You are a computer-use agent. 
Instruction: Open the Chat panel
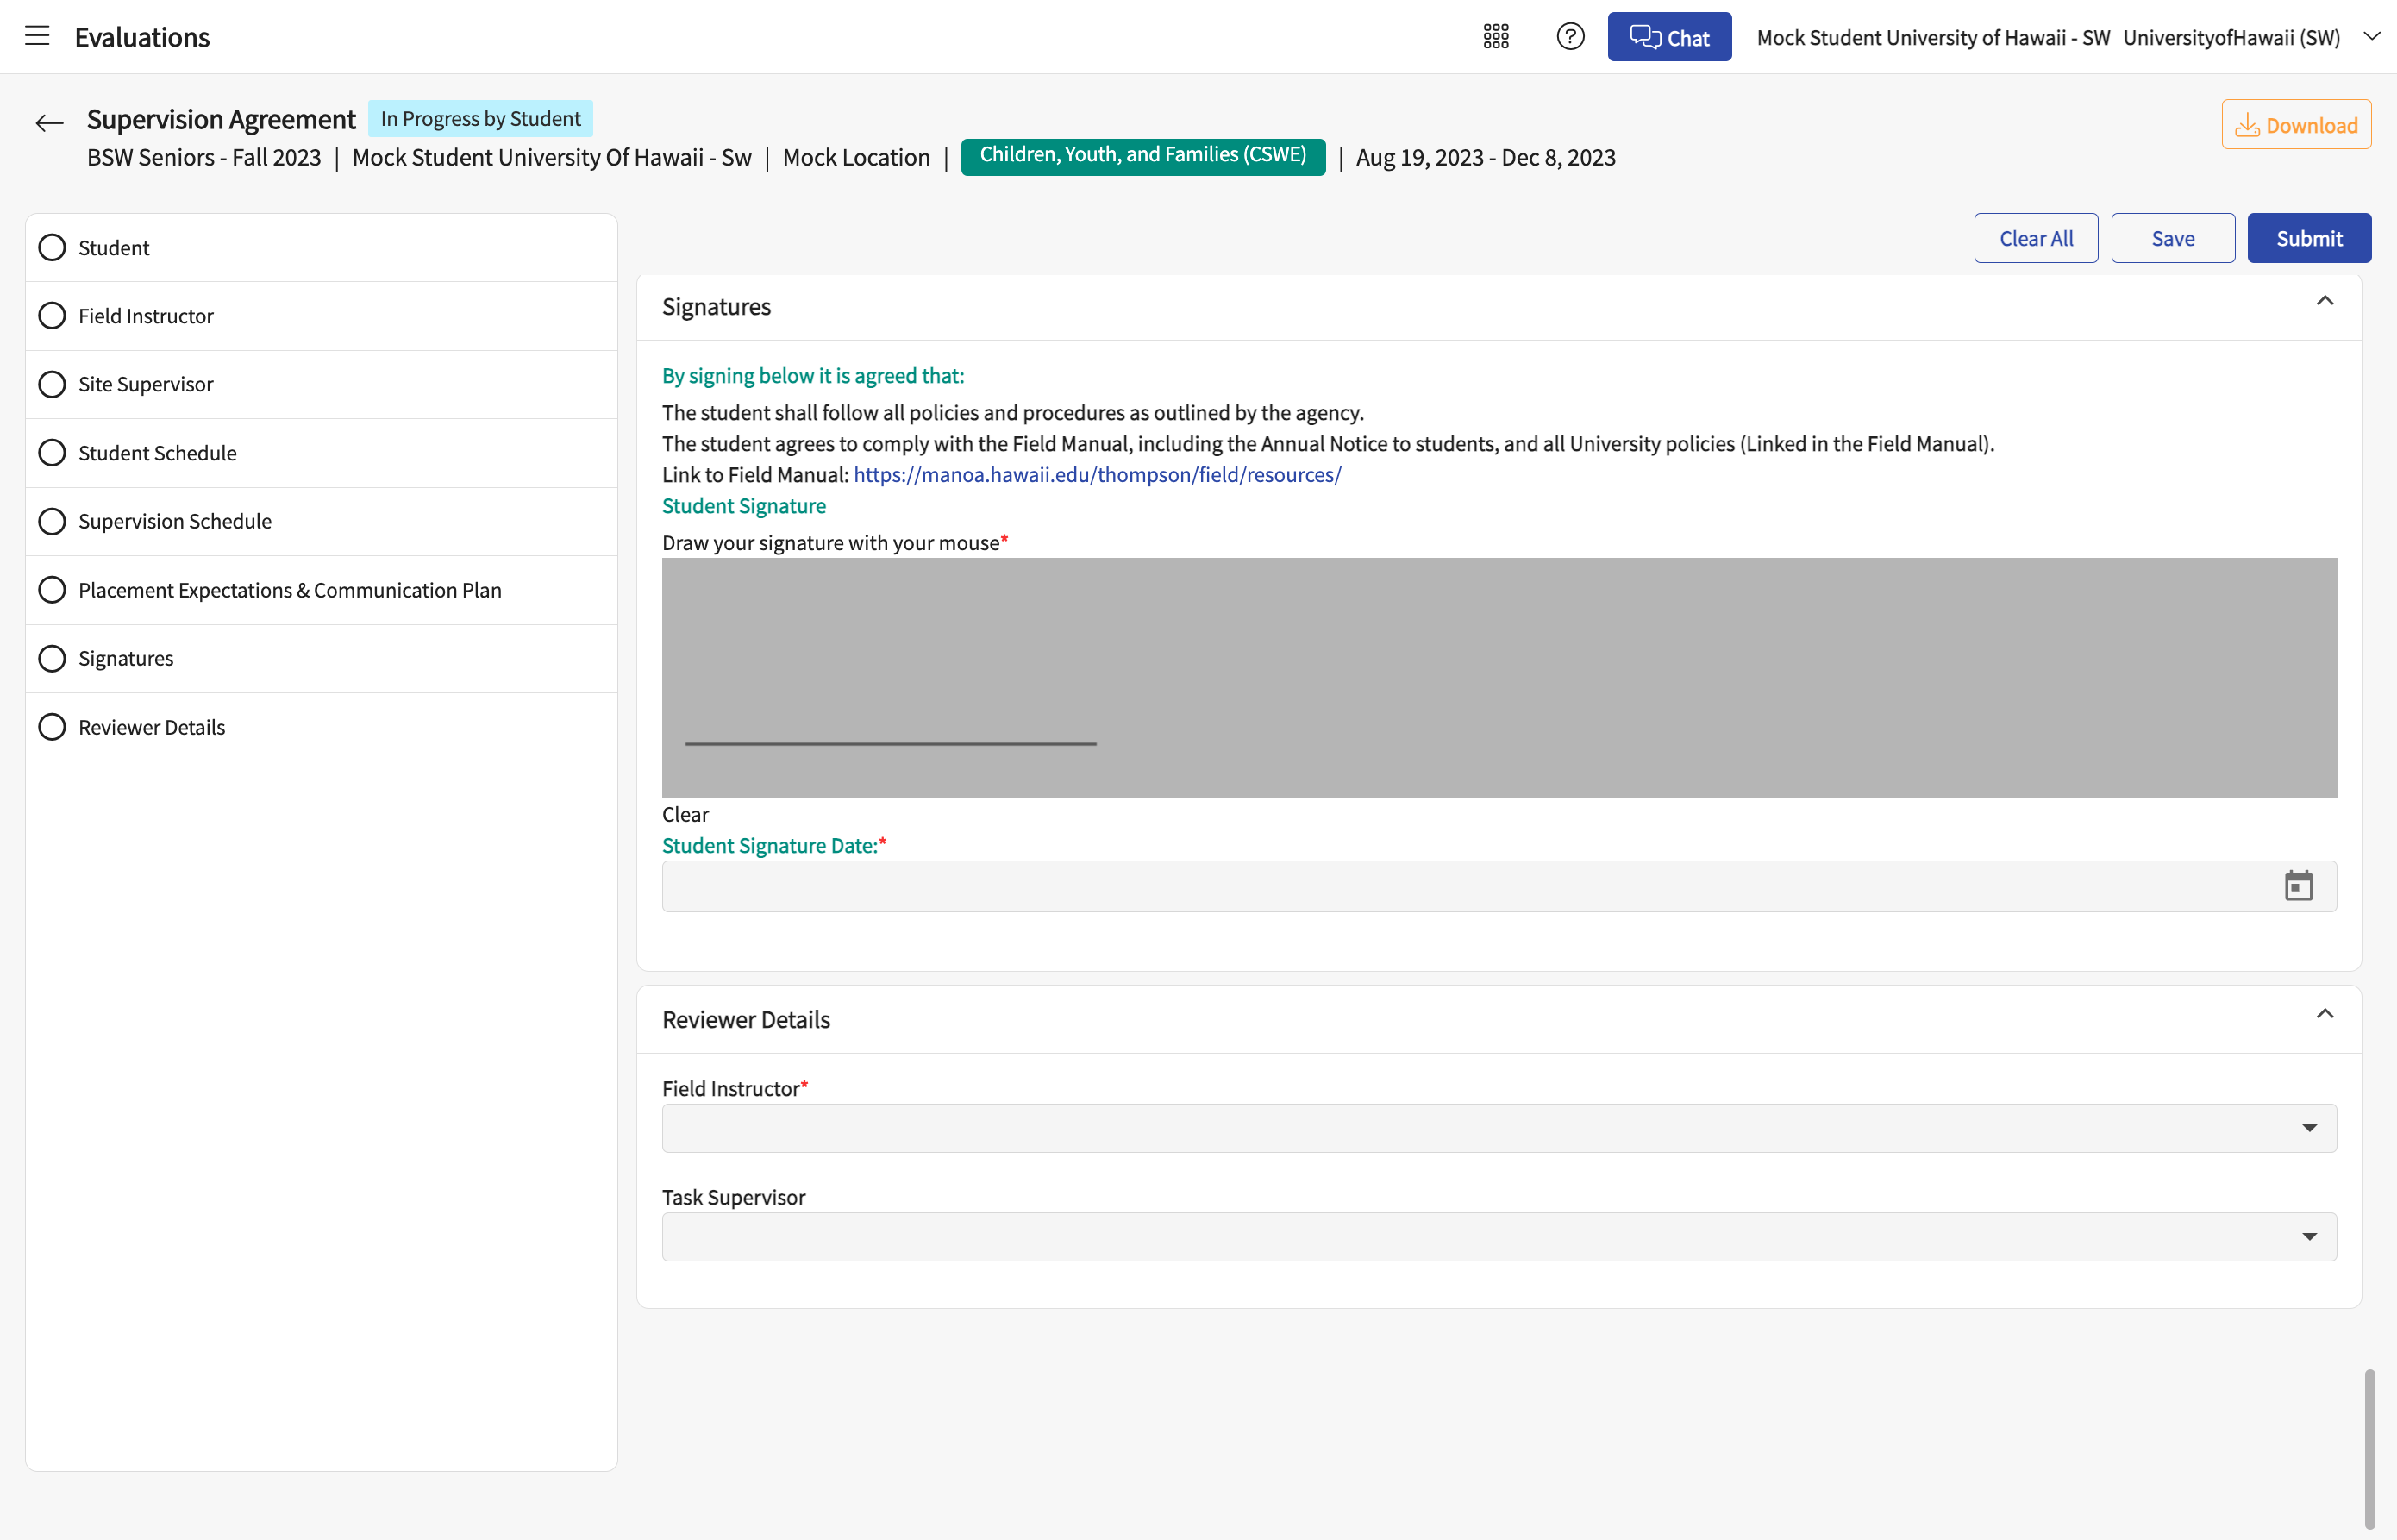pos(1669,37)
